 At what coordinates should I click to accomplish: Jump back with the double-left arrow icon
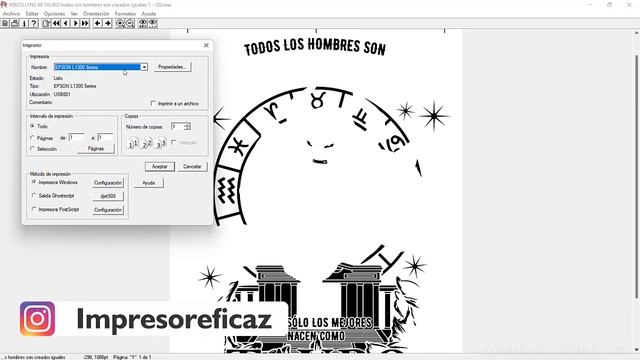point(56,24)
